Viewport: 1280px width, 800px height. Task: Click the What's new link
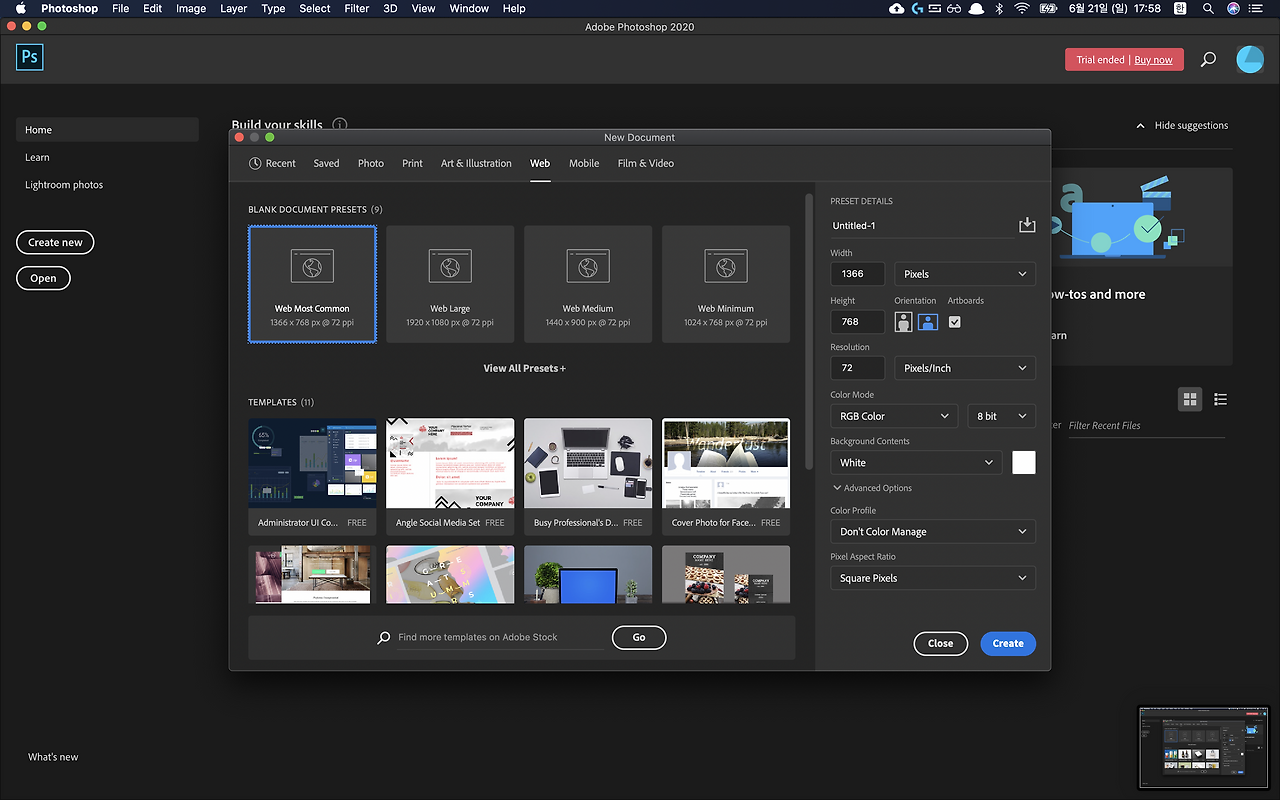(53, 757)
